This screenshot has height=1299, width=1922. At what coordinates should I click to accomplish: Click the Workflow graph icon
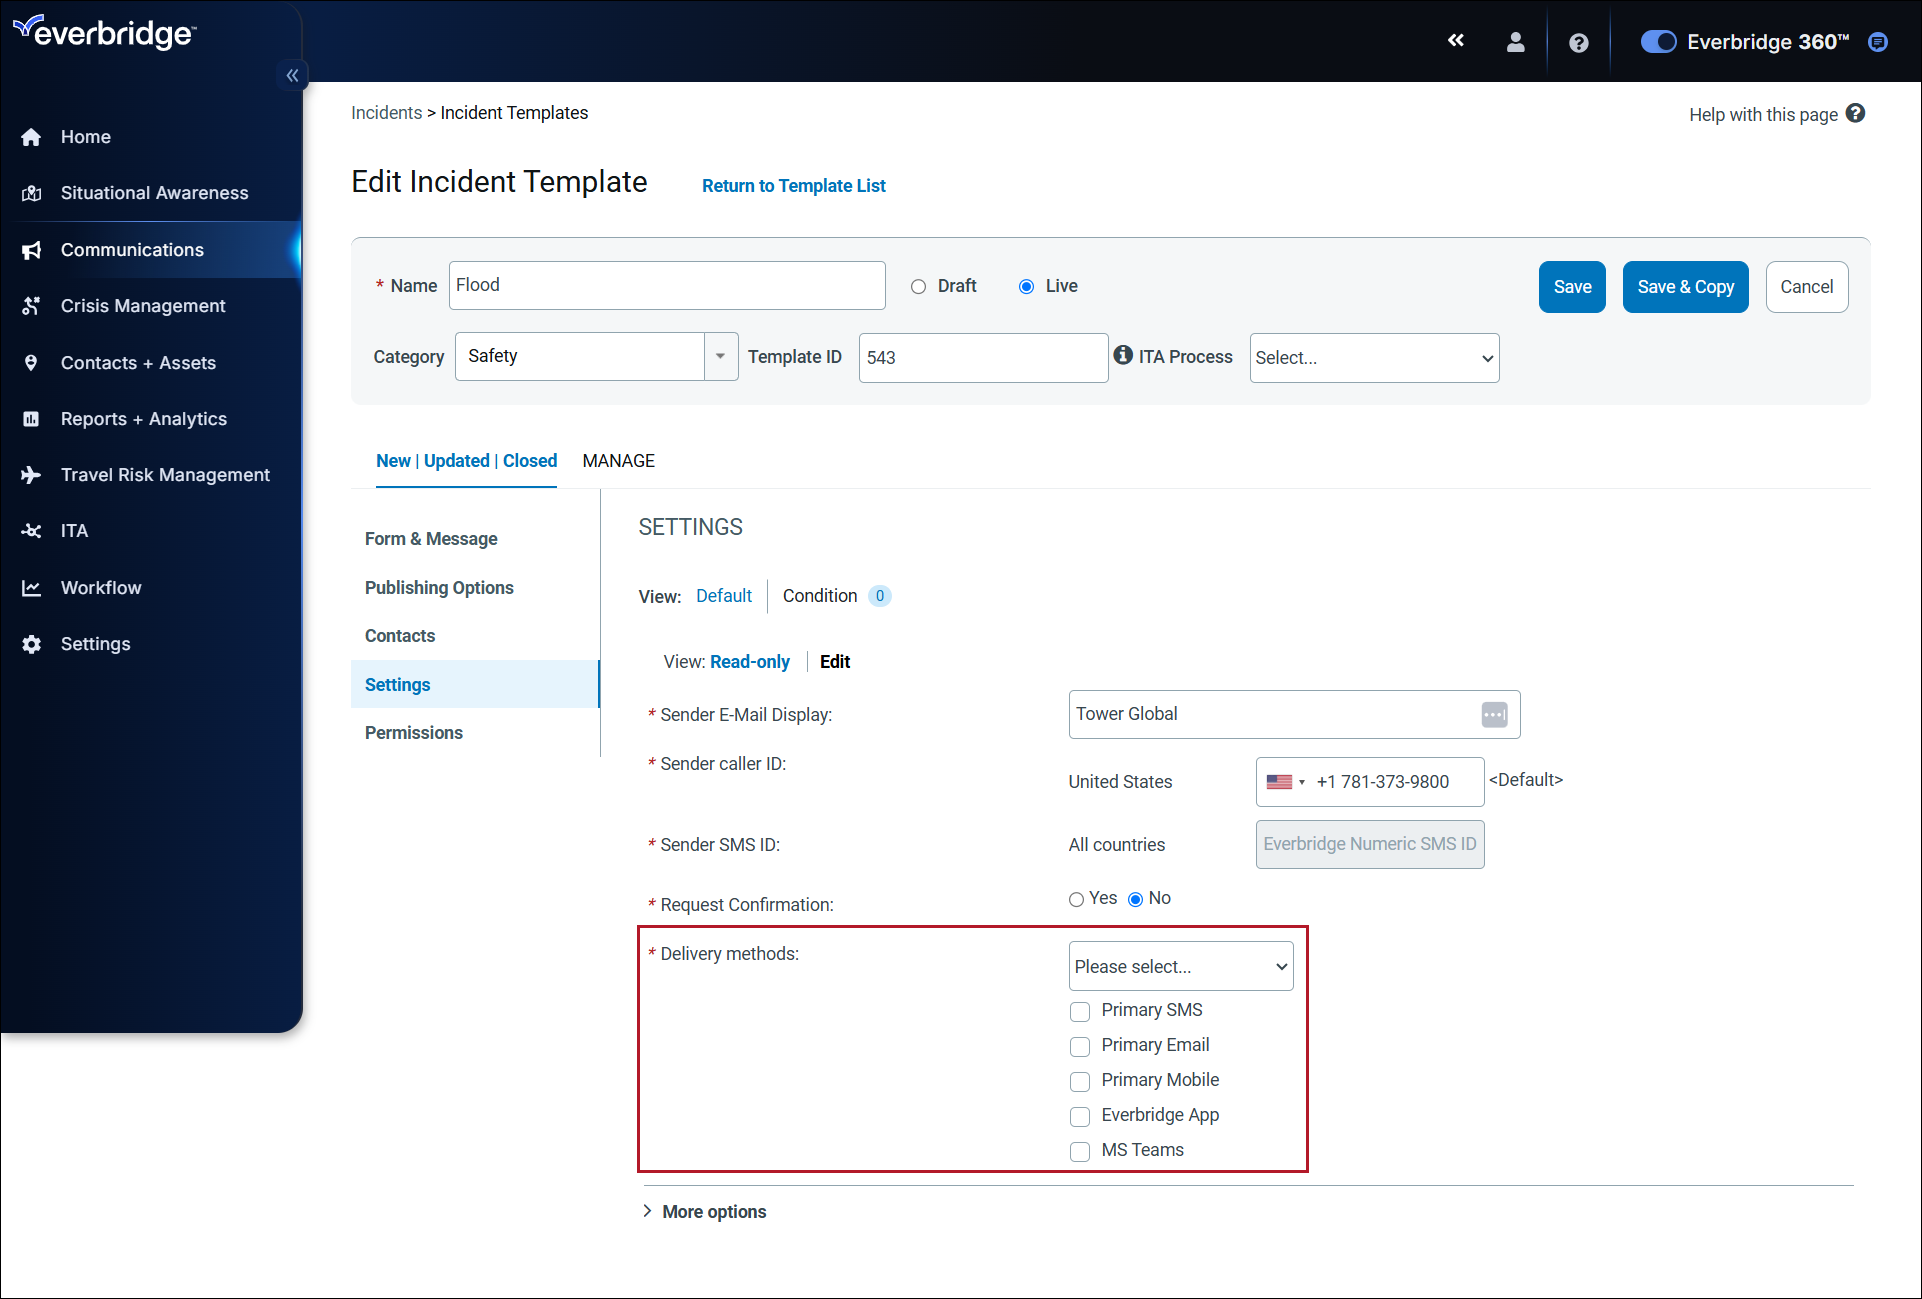click(x=32, y=588)
